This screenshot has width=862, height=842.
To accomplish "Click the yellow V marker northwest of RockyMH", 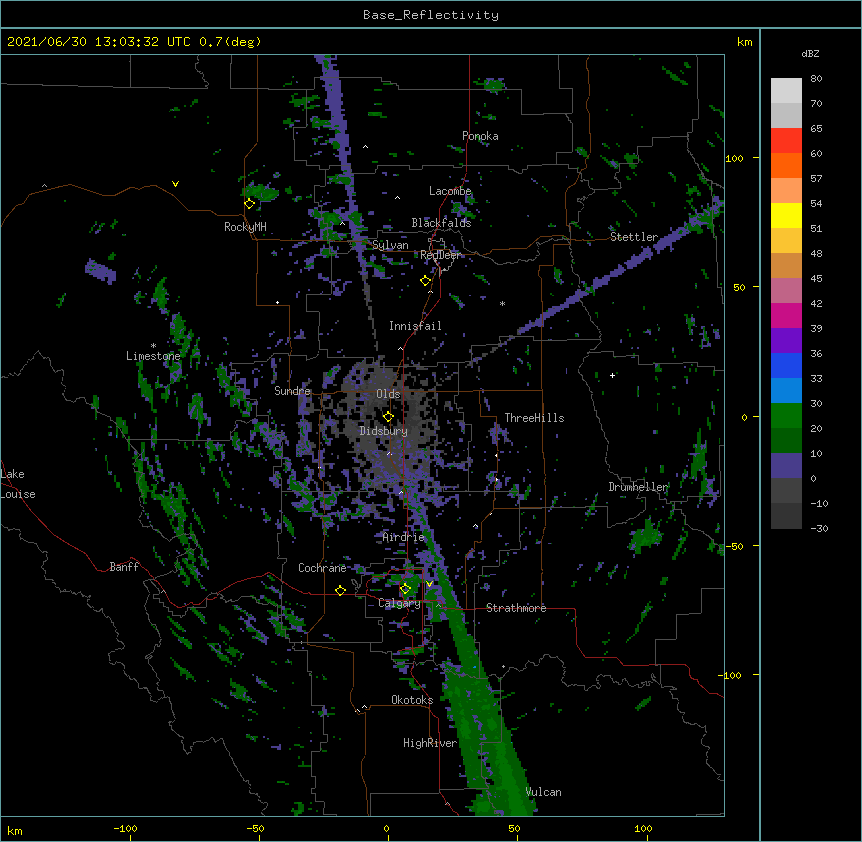I will (175, 184).
